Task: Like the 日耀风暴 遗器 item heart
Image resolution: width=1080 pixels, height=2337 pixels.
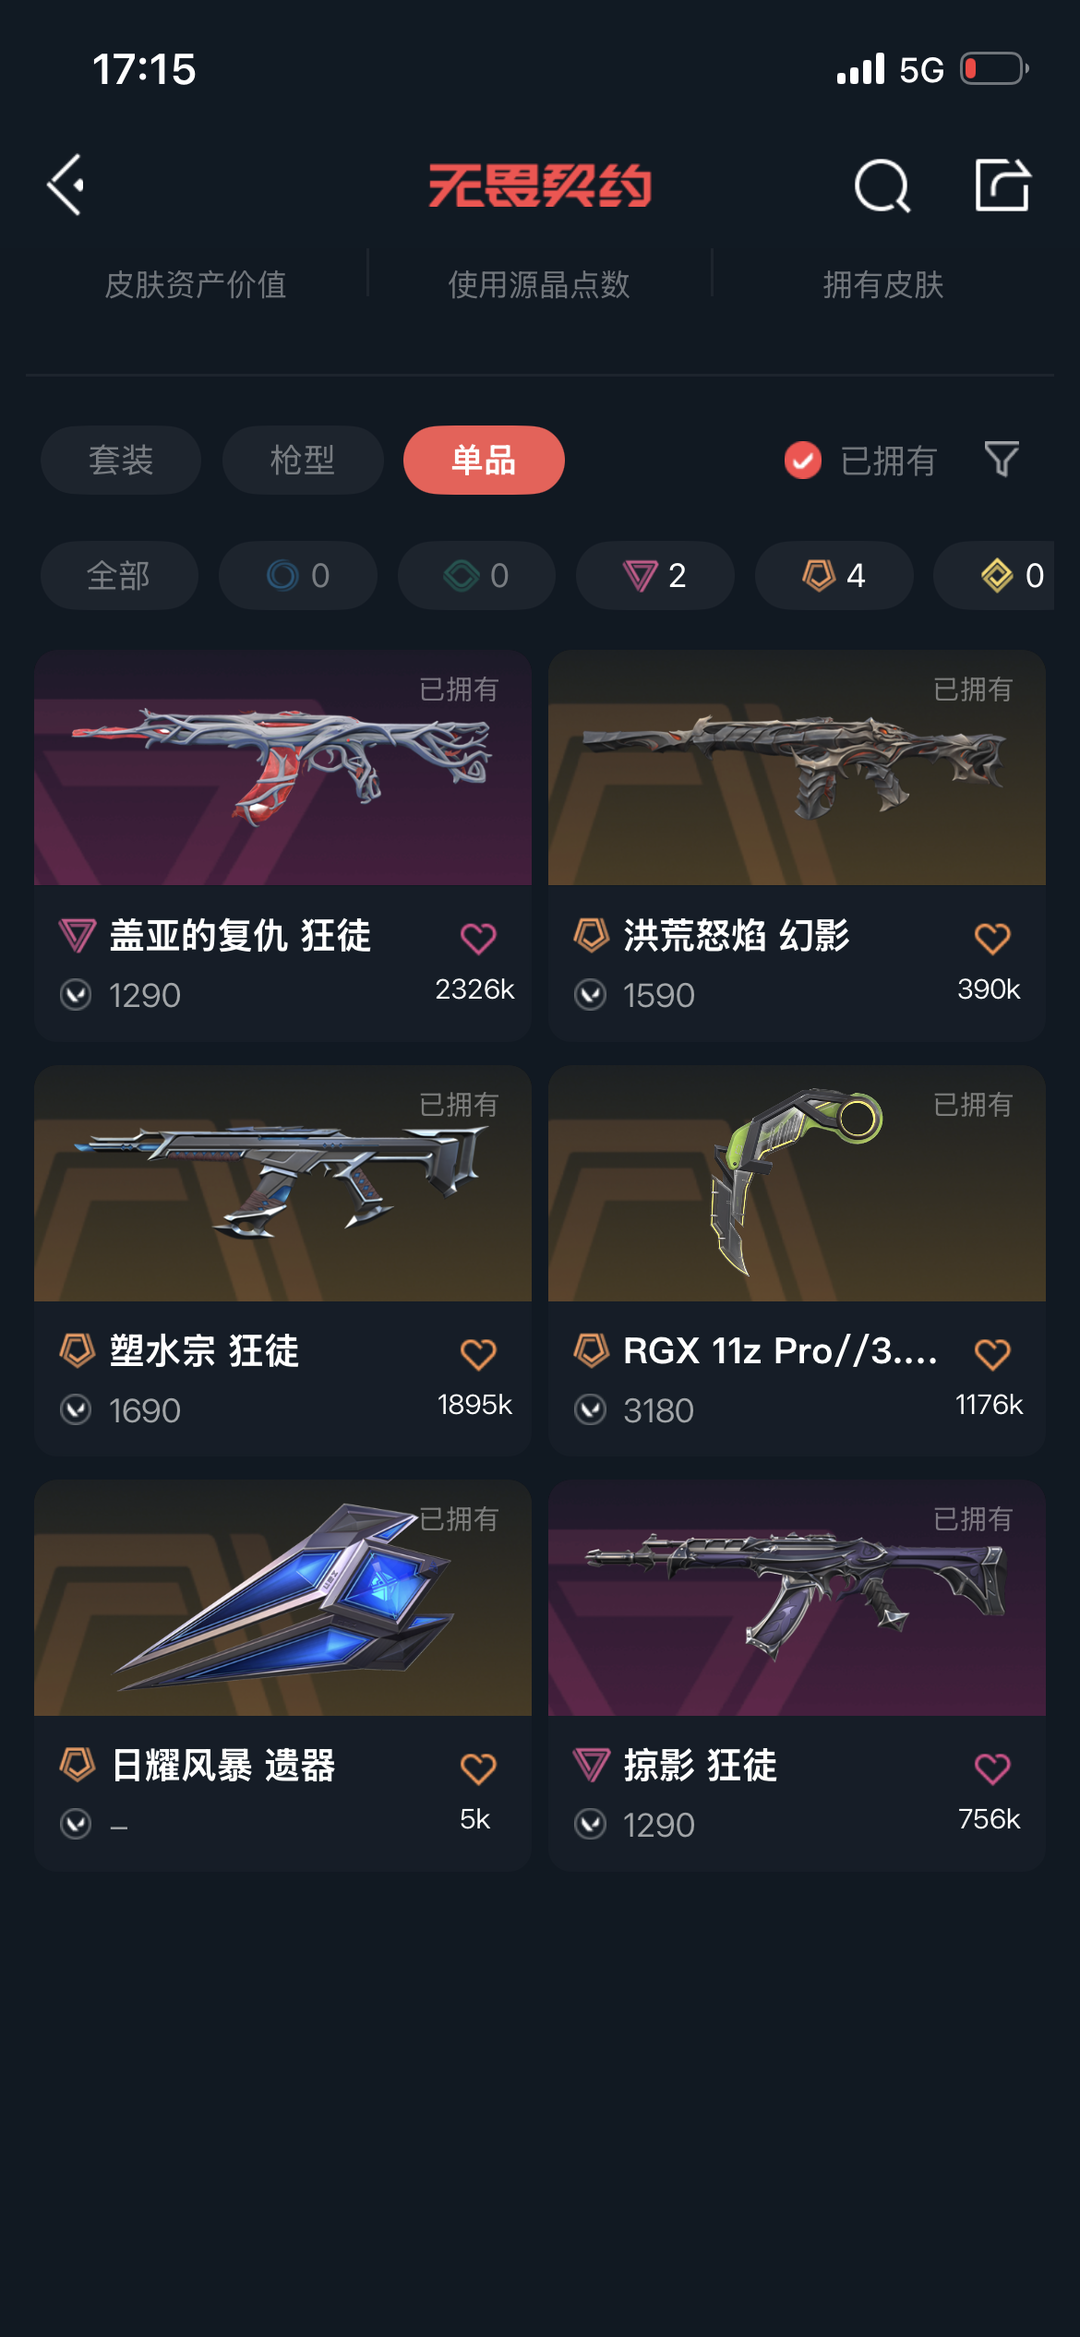Action: click(478, 1769)
